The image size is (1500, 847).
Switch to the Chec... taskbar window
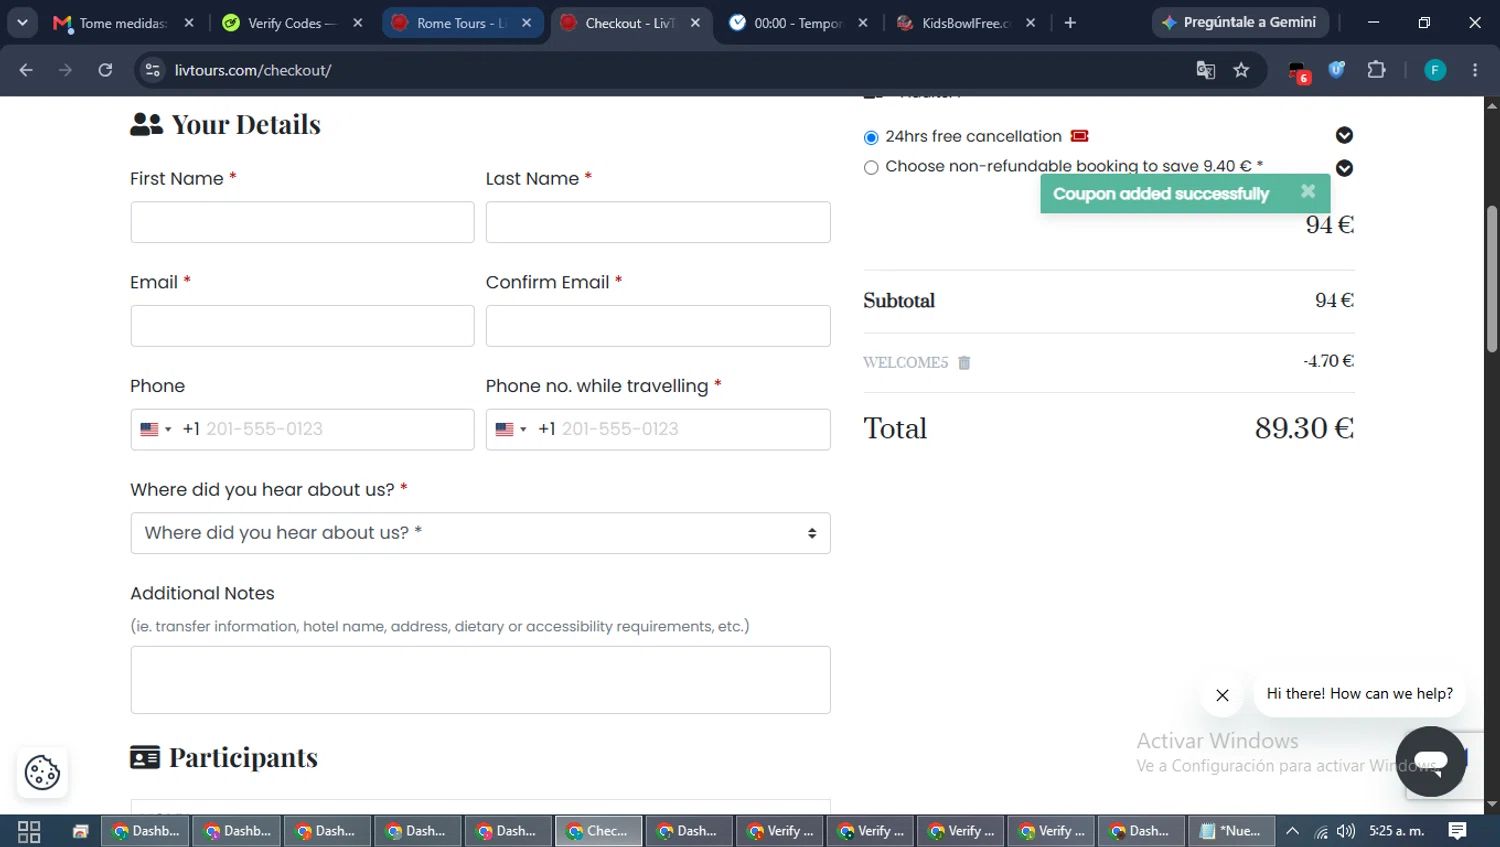(598, 831)
